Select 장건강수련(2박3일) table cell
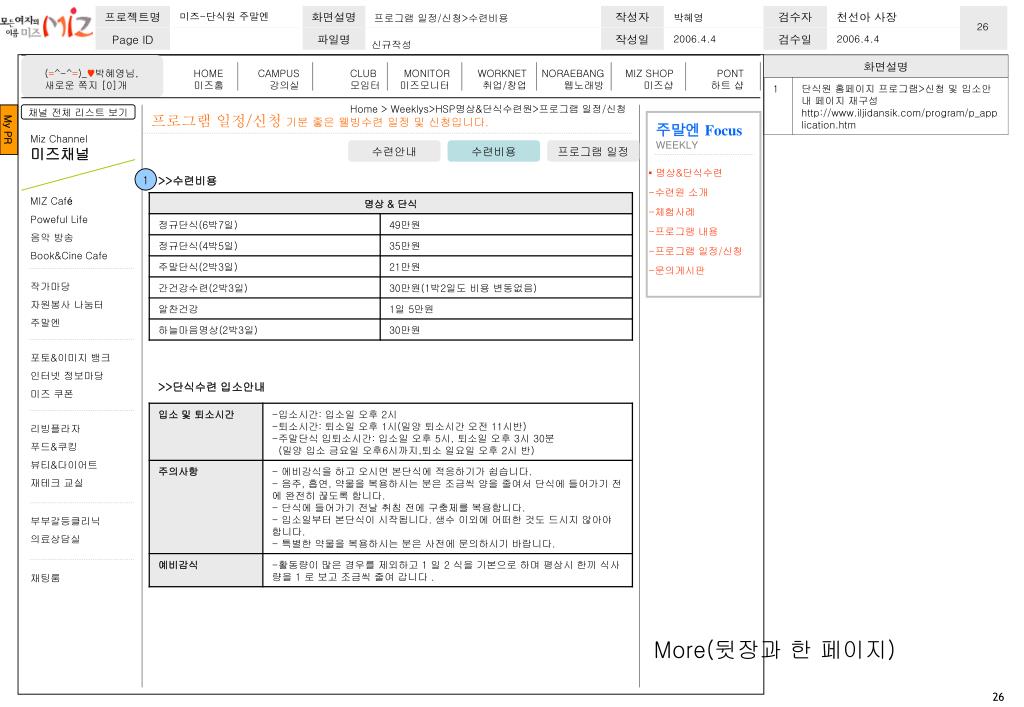Image resolution: width=1024 pixels, height=707 pixels. [264, 288]
